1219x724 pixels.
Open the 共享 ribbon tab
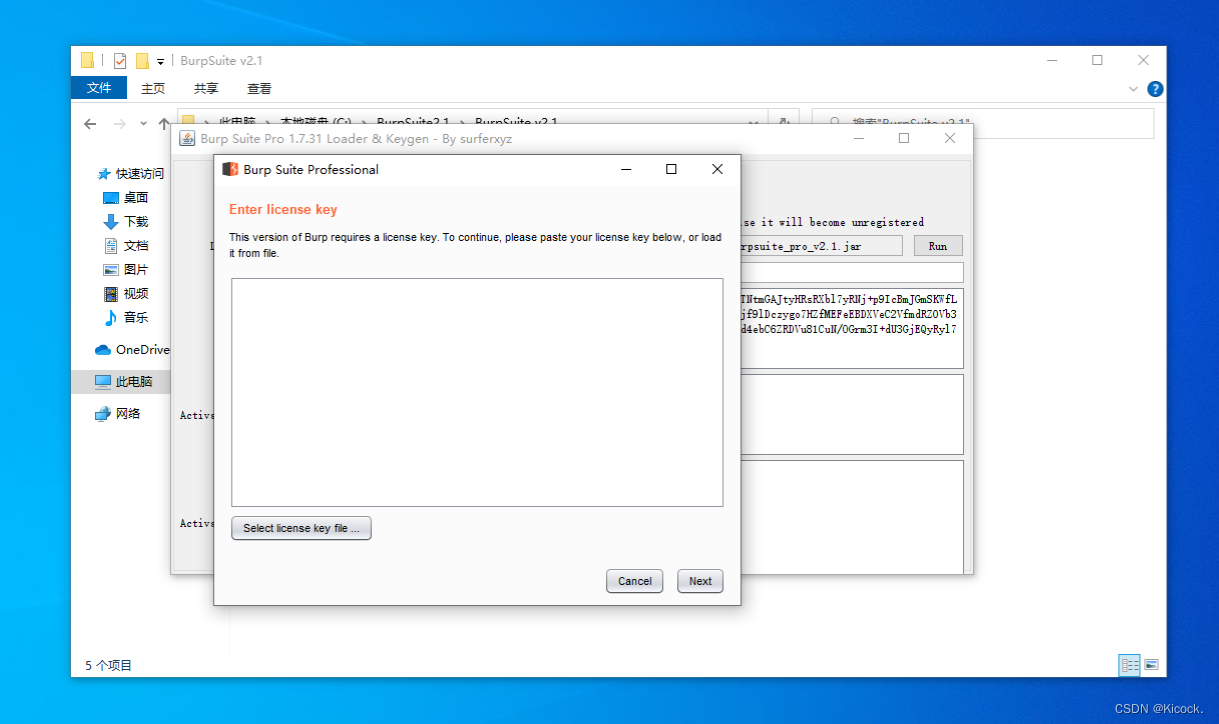point(206,88)
